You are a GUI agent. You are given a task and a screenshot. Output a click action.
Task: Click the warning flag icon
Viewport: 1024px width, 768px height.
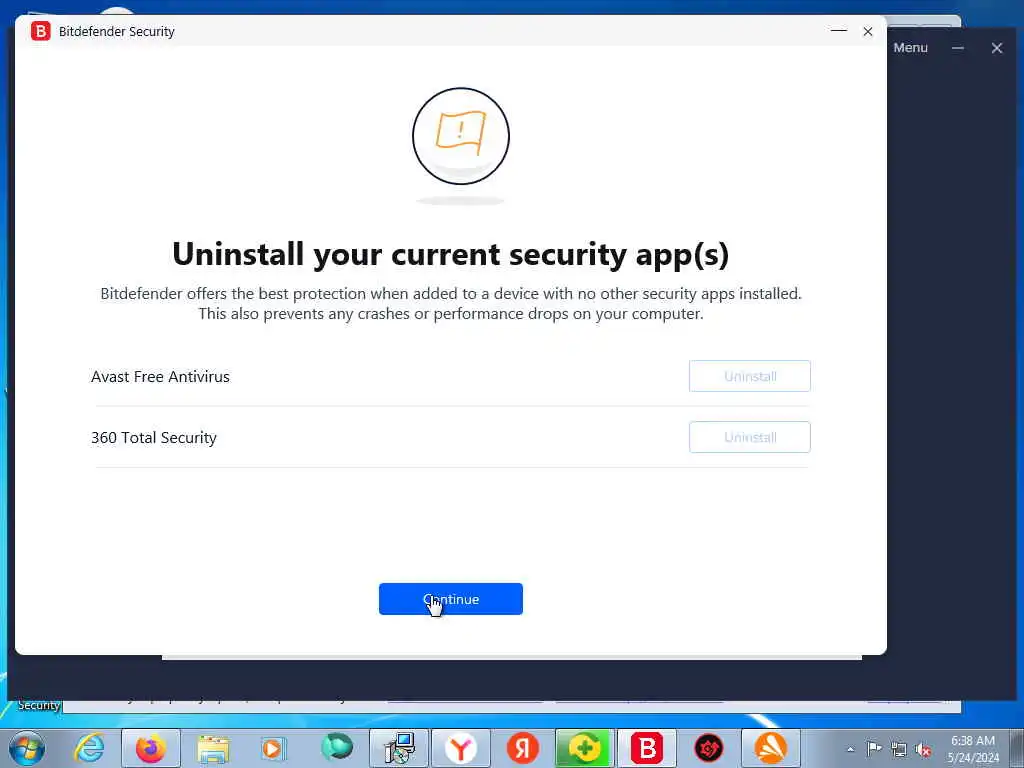point(460,136)
